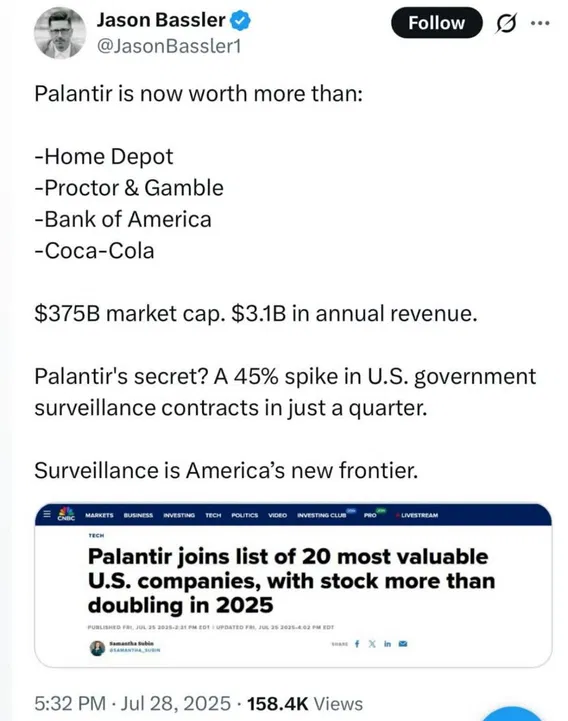Click the Jason Bassler display name
The height and width of the screenshot is (721, 568).
(161, 20)
